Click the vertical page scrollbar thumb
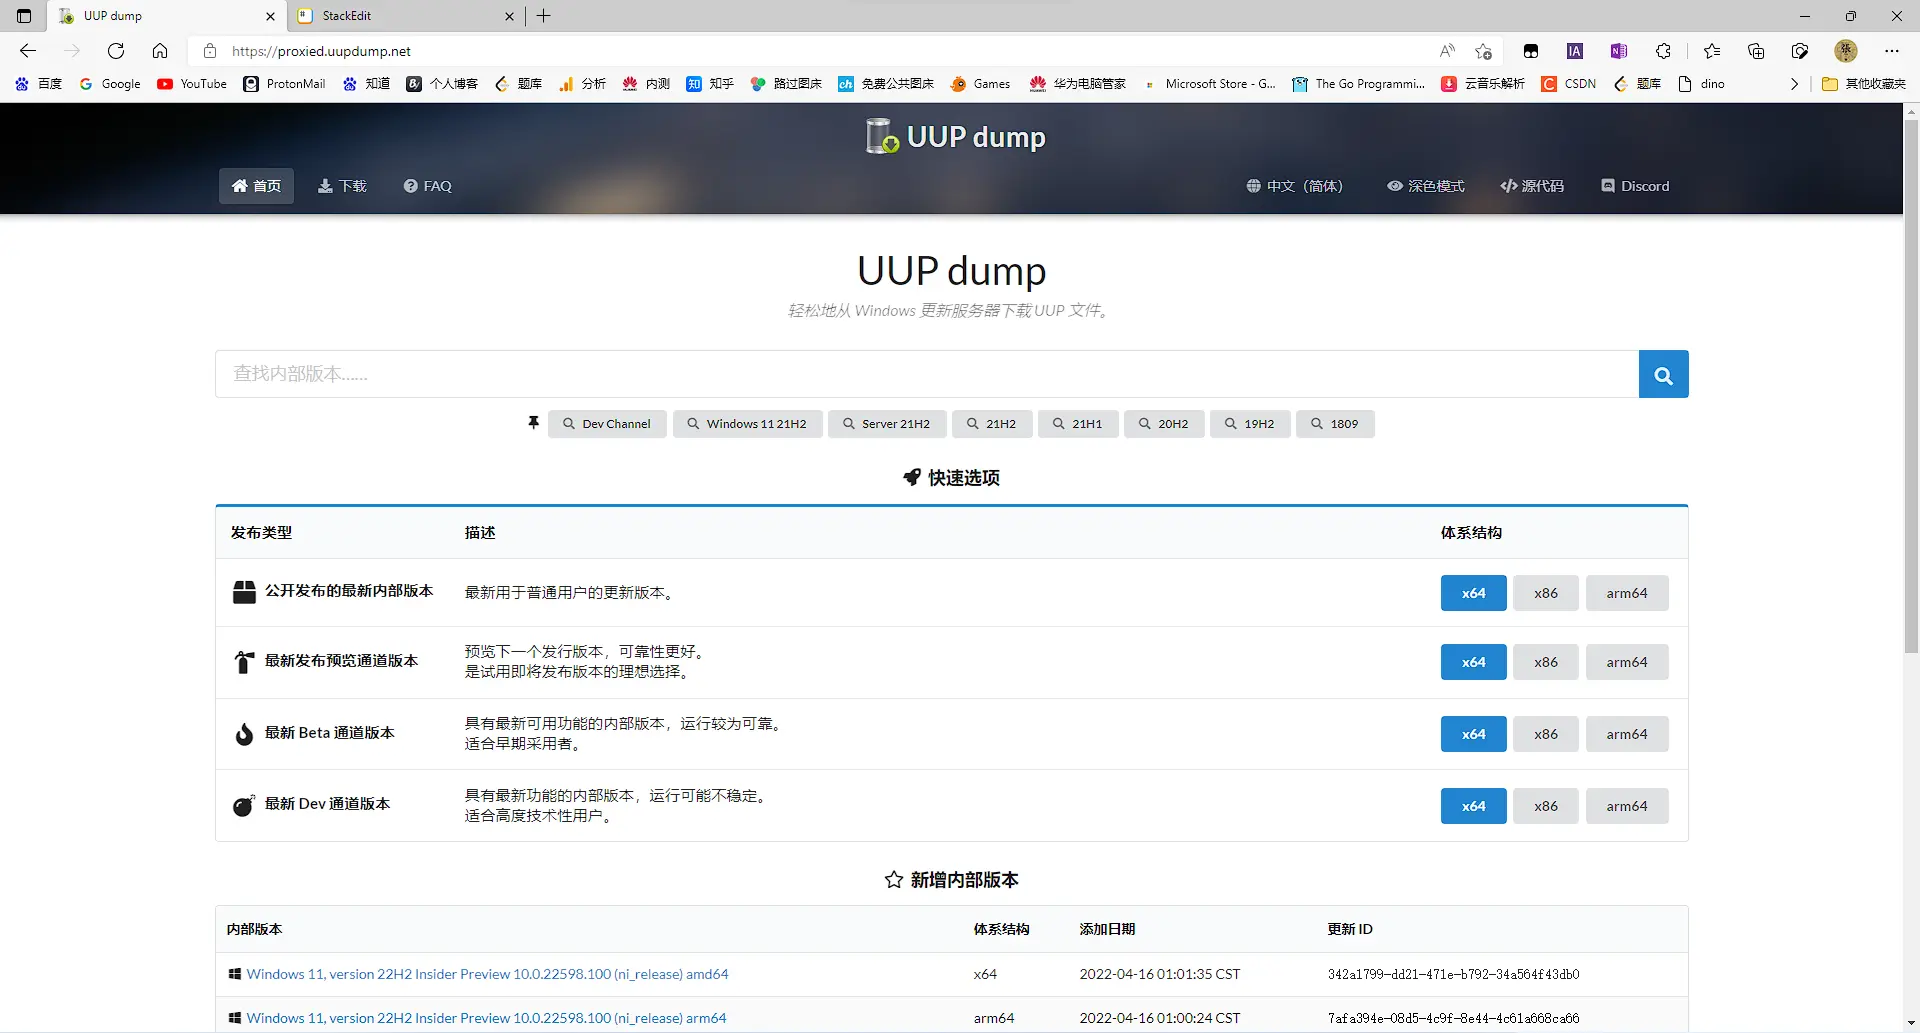 tap(1911, 386)
